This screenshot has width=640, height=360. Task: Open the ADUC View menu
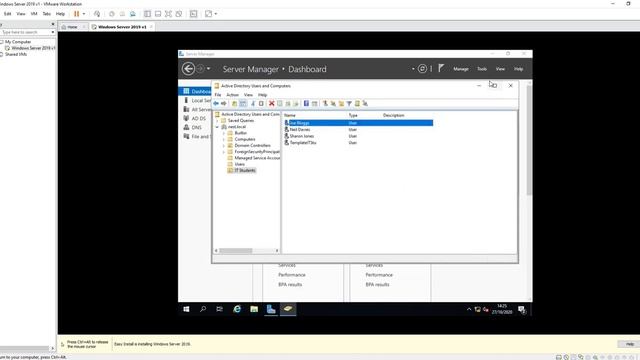248,95
